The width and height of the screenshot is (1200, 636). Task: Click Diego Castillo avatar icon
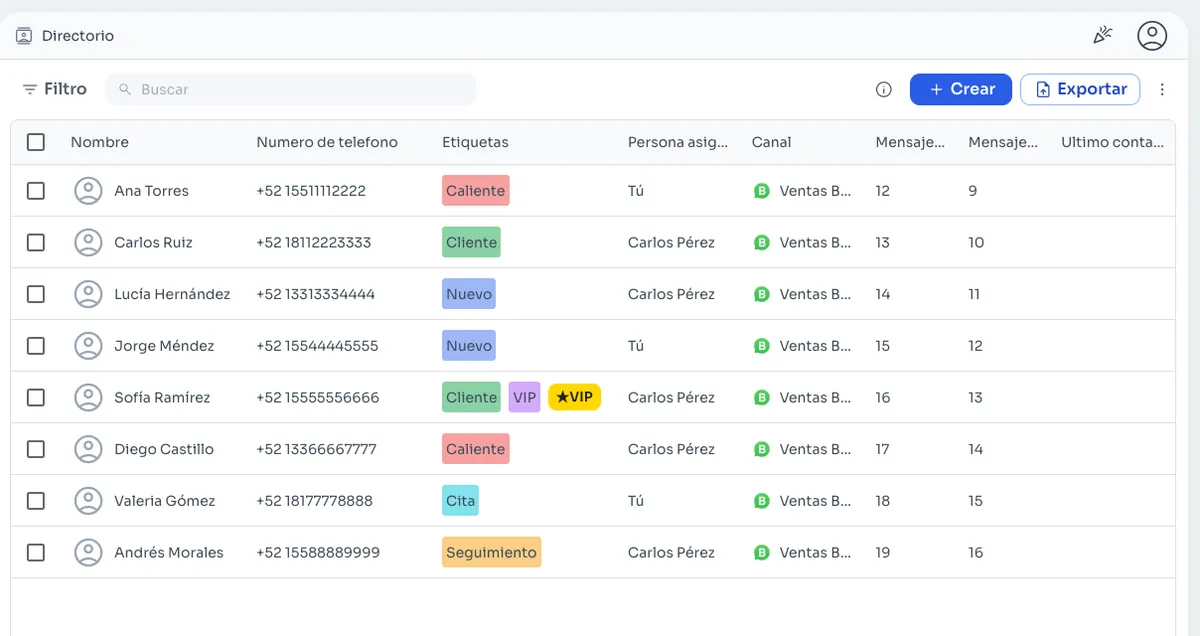pyautogui.click(x=89, y=449)
